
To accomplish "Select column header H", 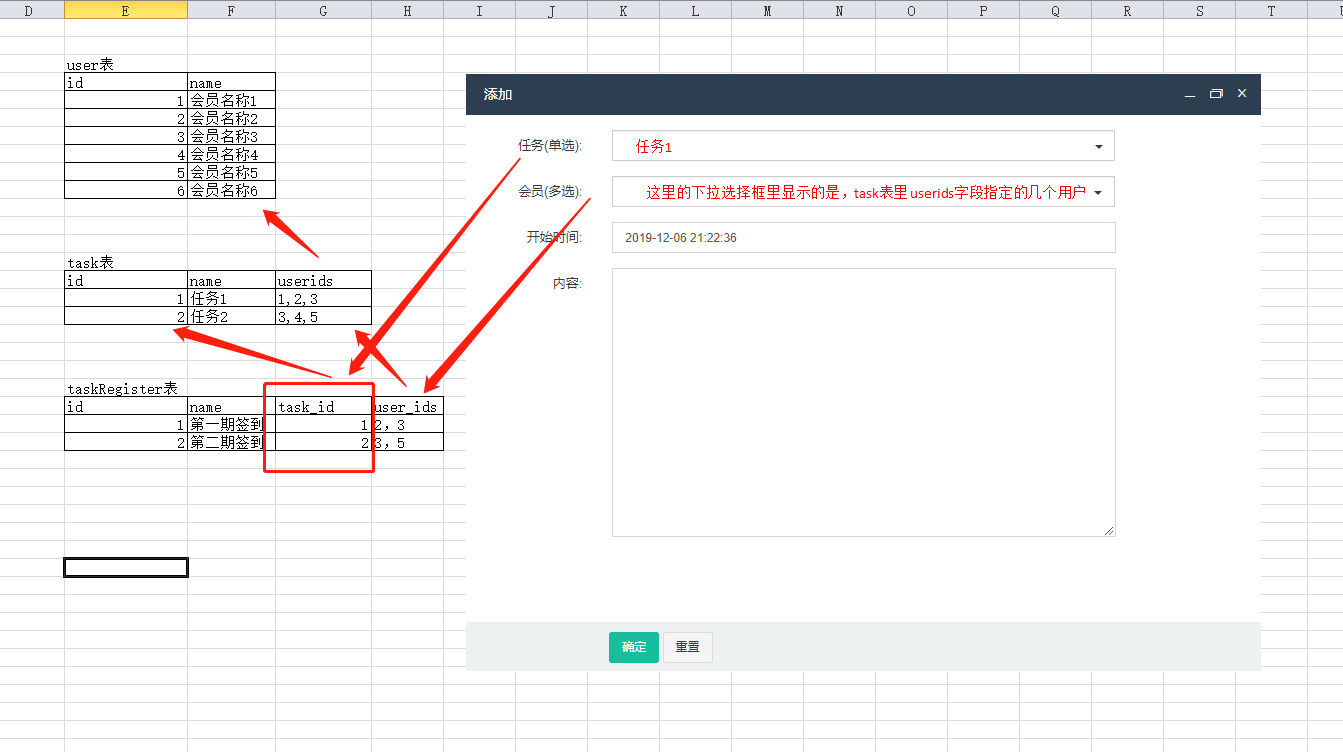I will tap(407, 10).
